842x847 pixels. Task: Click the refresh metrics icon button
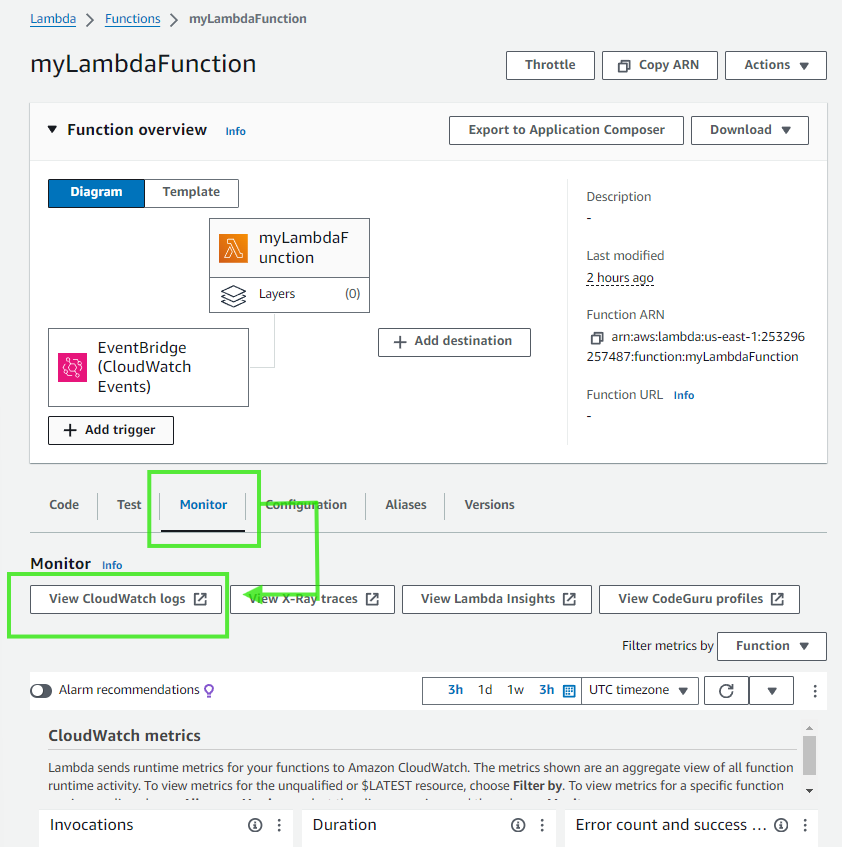coord(726,690)
